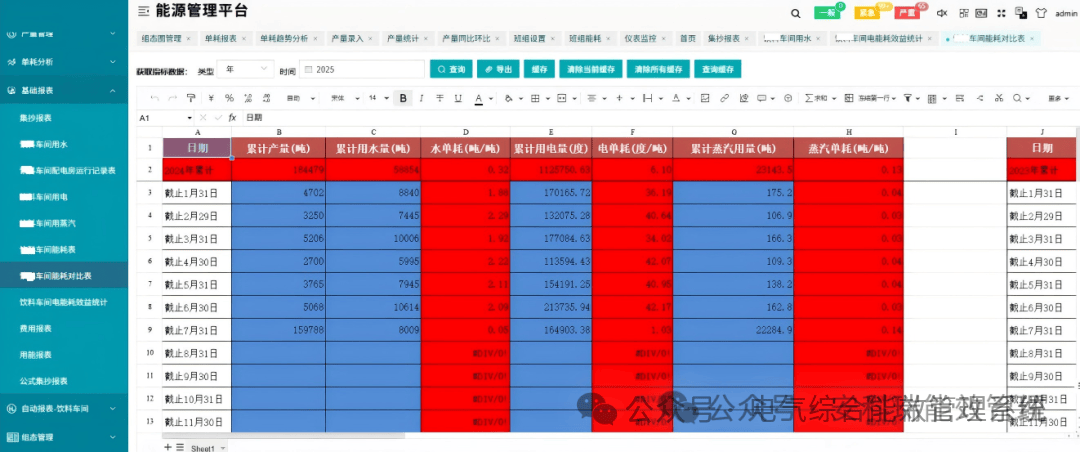Image resolution: width=1080 pixels, height=452 pixels.
Task: Expand the sum function dropdown arrow
Action: (x=832, y=99)
